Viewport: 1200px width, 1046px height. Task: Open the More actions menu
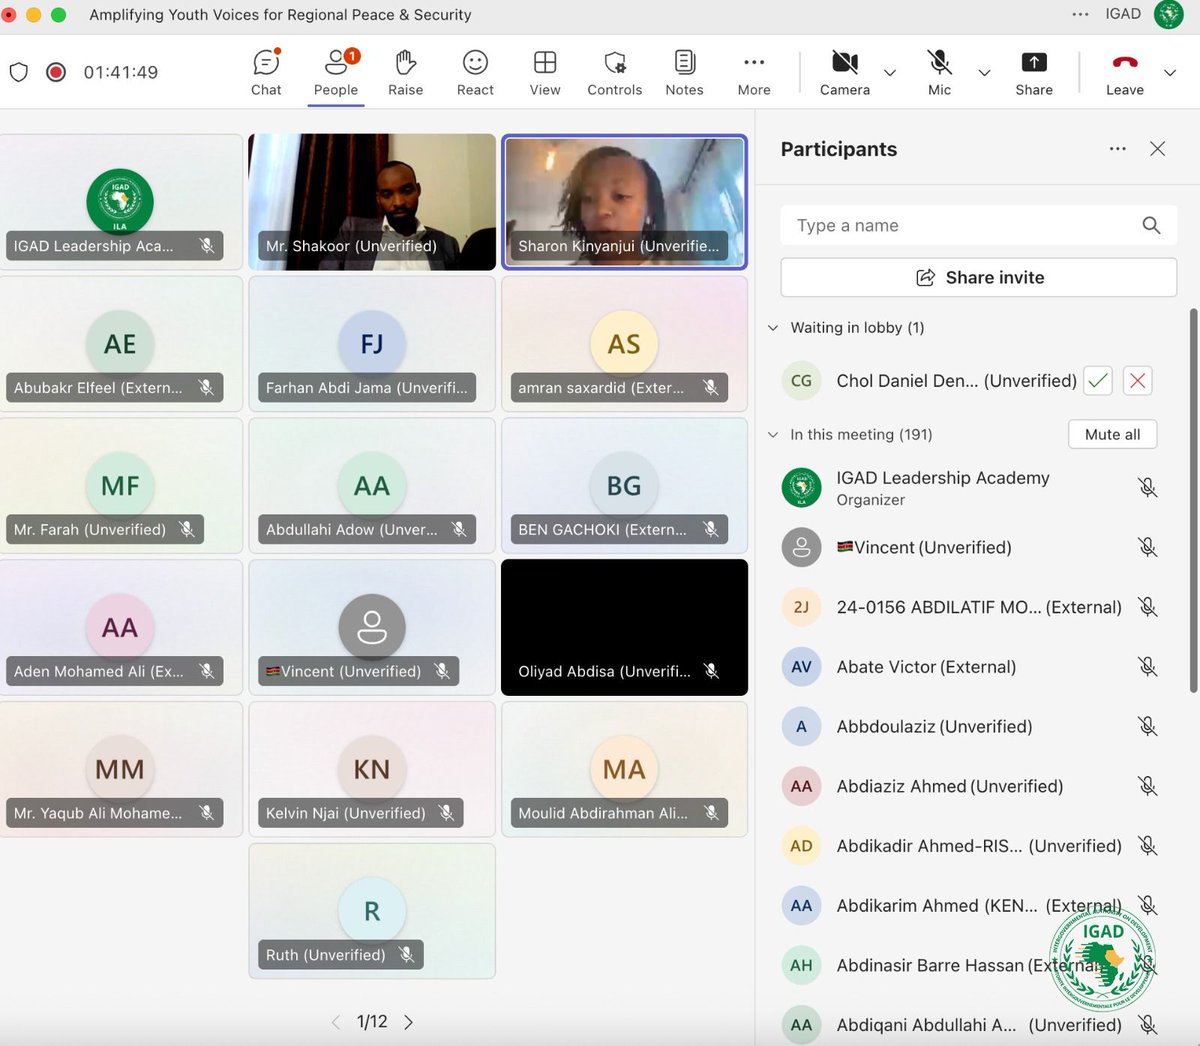pyautogui.click(x=754, y=73)
